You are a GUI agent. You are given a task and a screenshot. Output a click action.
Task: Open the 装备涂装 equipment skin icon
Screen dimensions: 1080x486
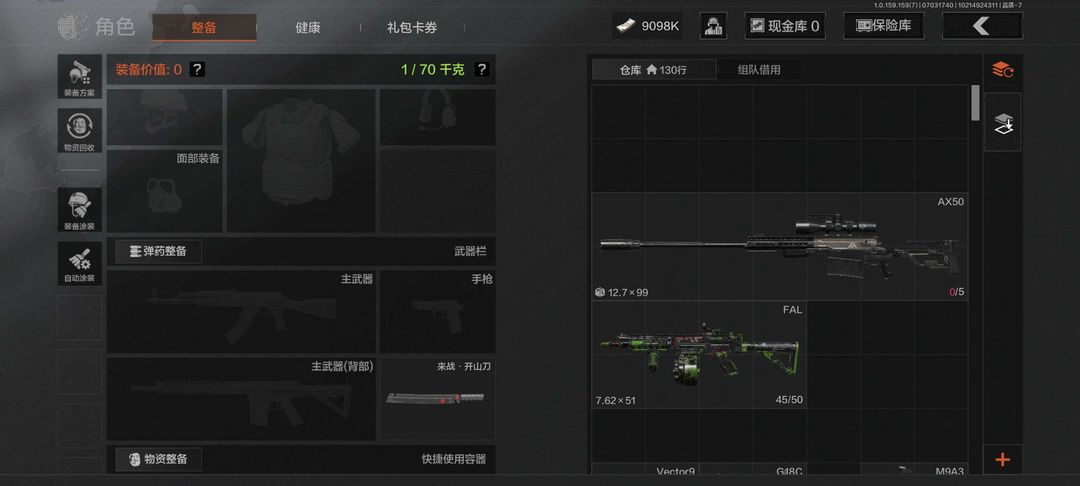coord(80,210)
